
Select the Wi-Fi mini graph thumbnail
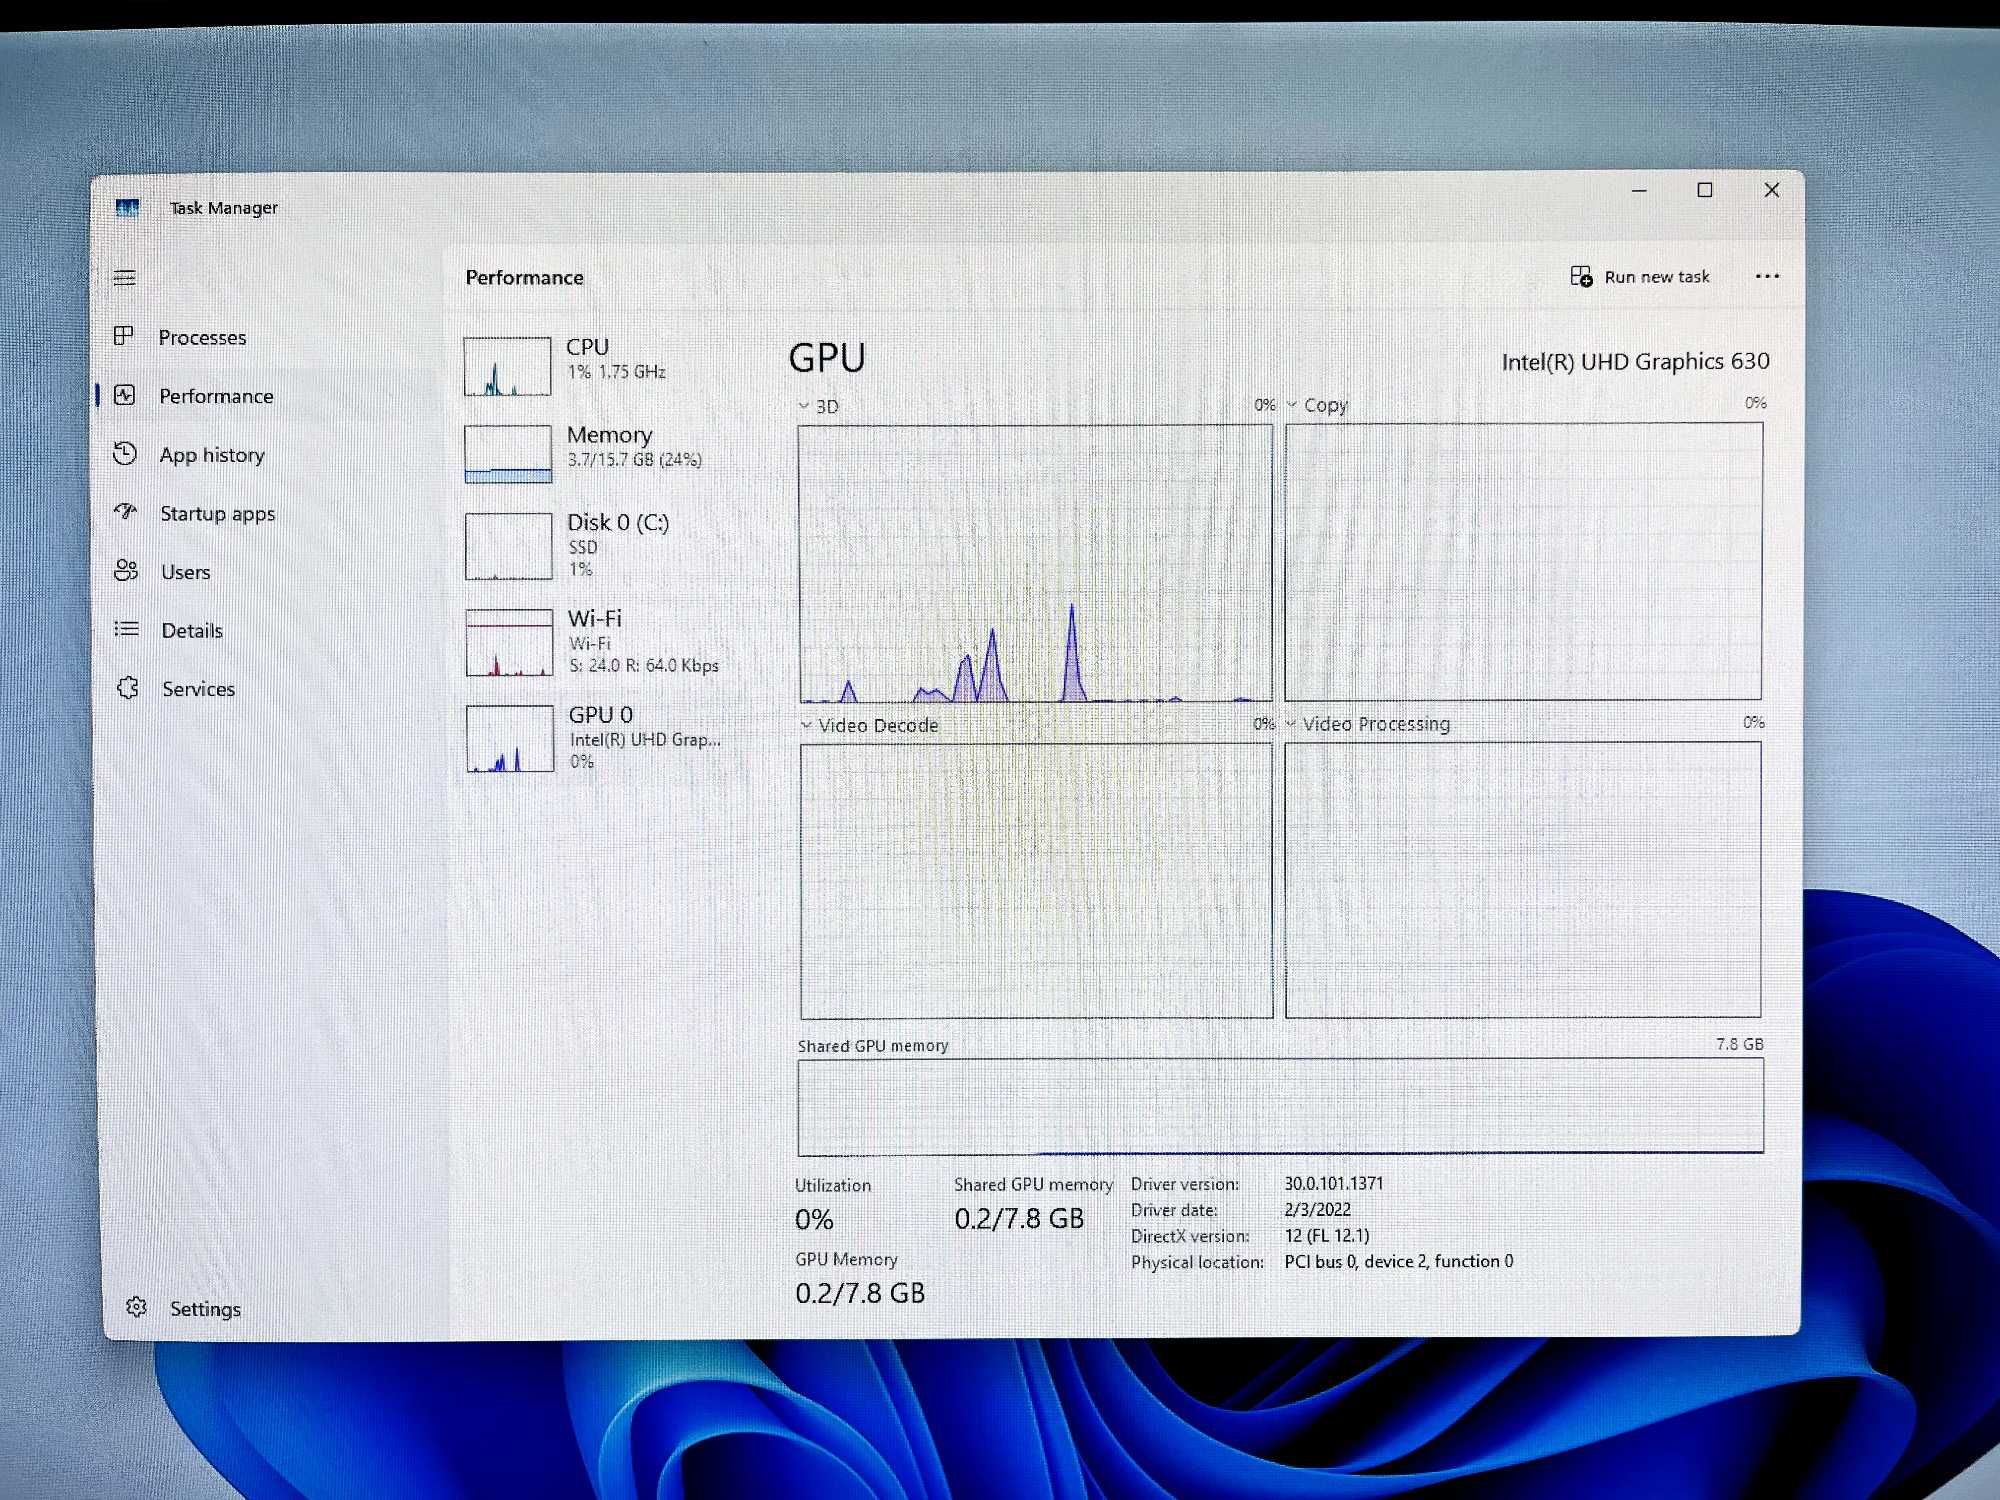[509, 643]
